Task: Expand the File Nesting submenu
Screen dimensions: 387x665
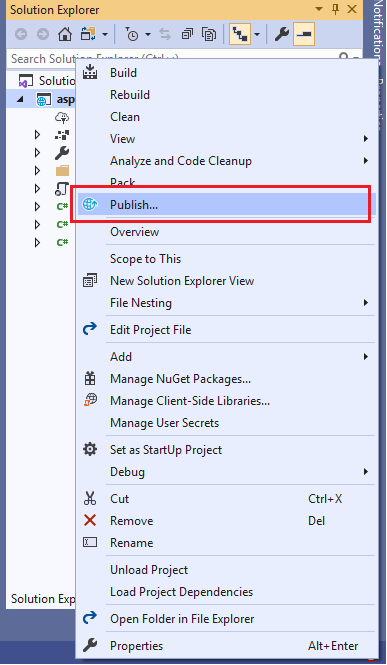Action: [x=366, y=303]
